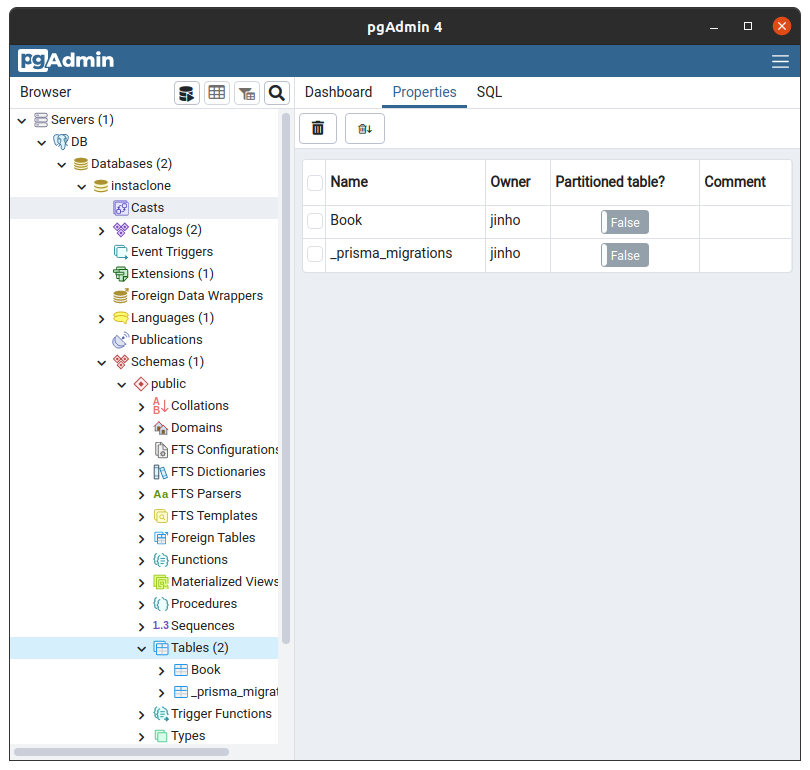This screenshot has height=770, width=810.
Task: Close the pgAdmin 4 window
Action: coord(782,26)
